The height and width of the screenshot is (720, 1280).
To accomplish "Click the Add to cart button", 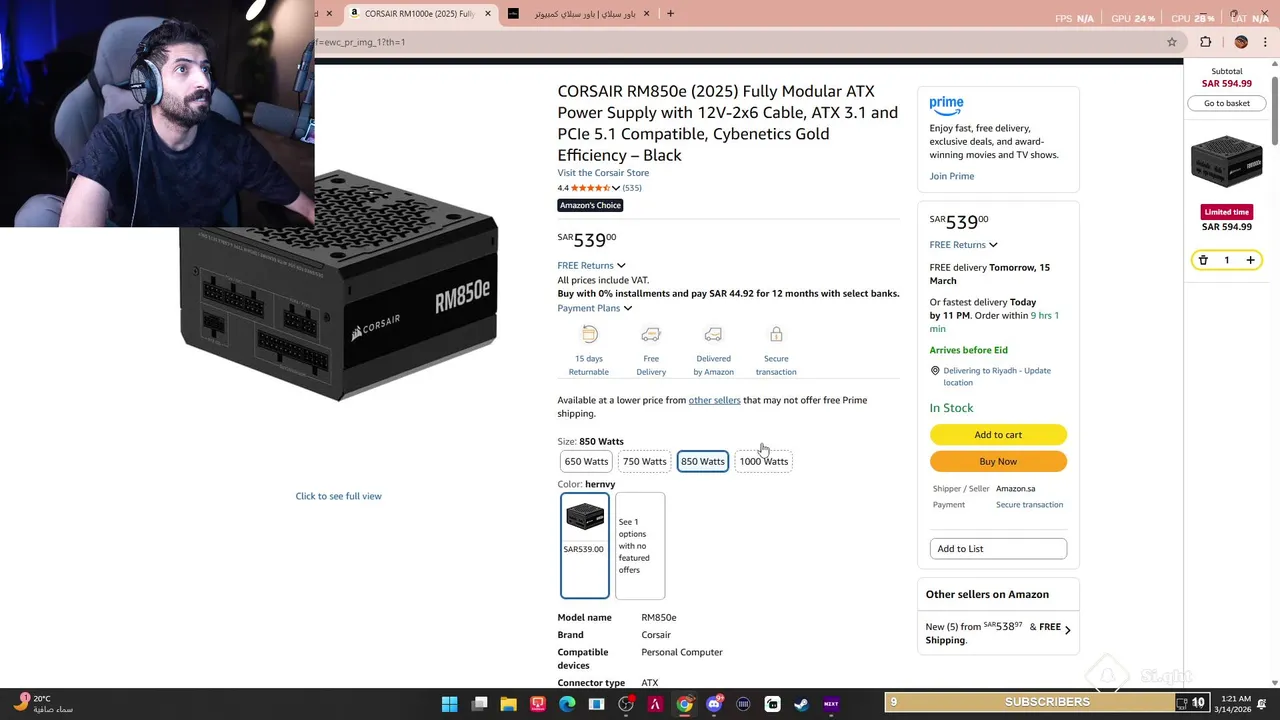I will click(x=998, y=435).
